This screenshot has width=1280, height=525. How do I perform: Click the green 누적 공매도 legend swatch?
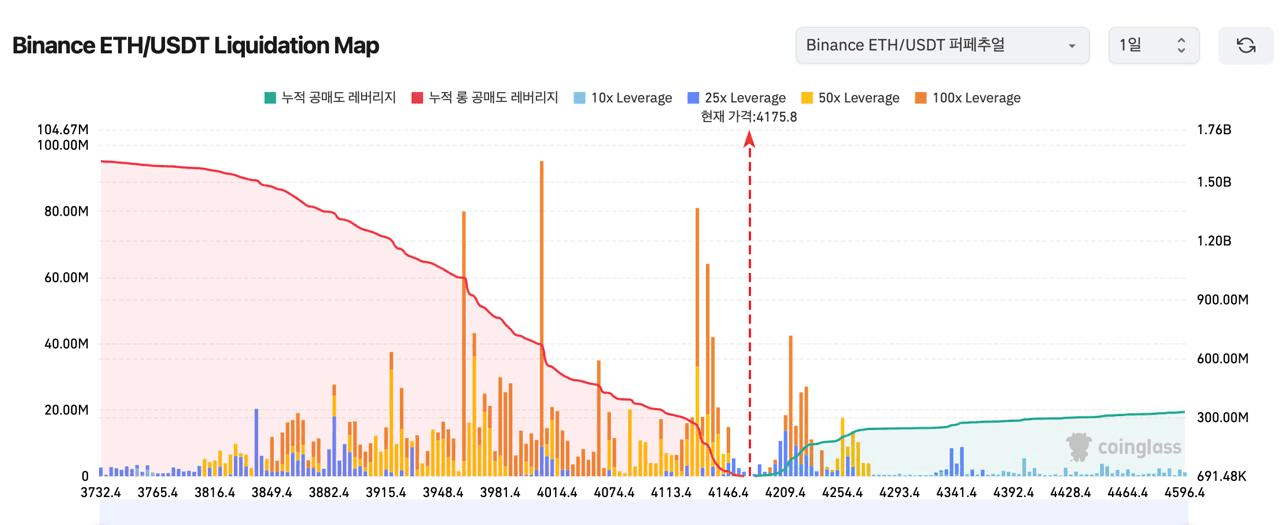click(270, 98)
